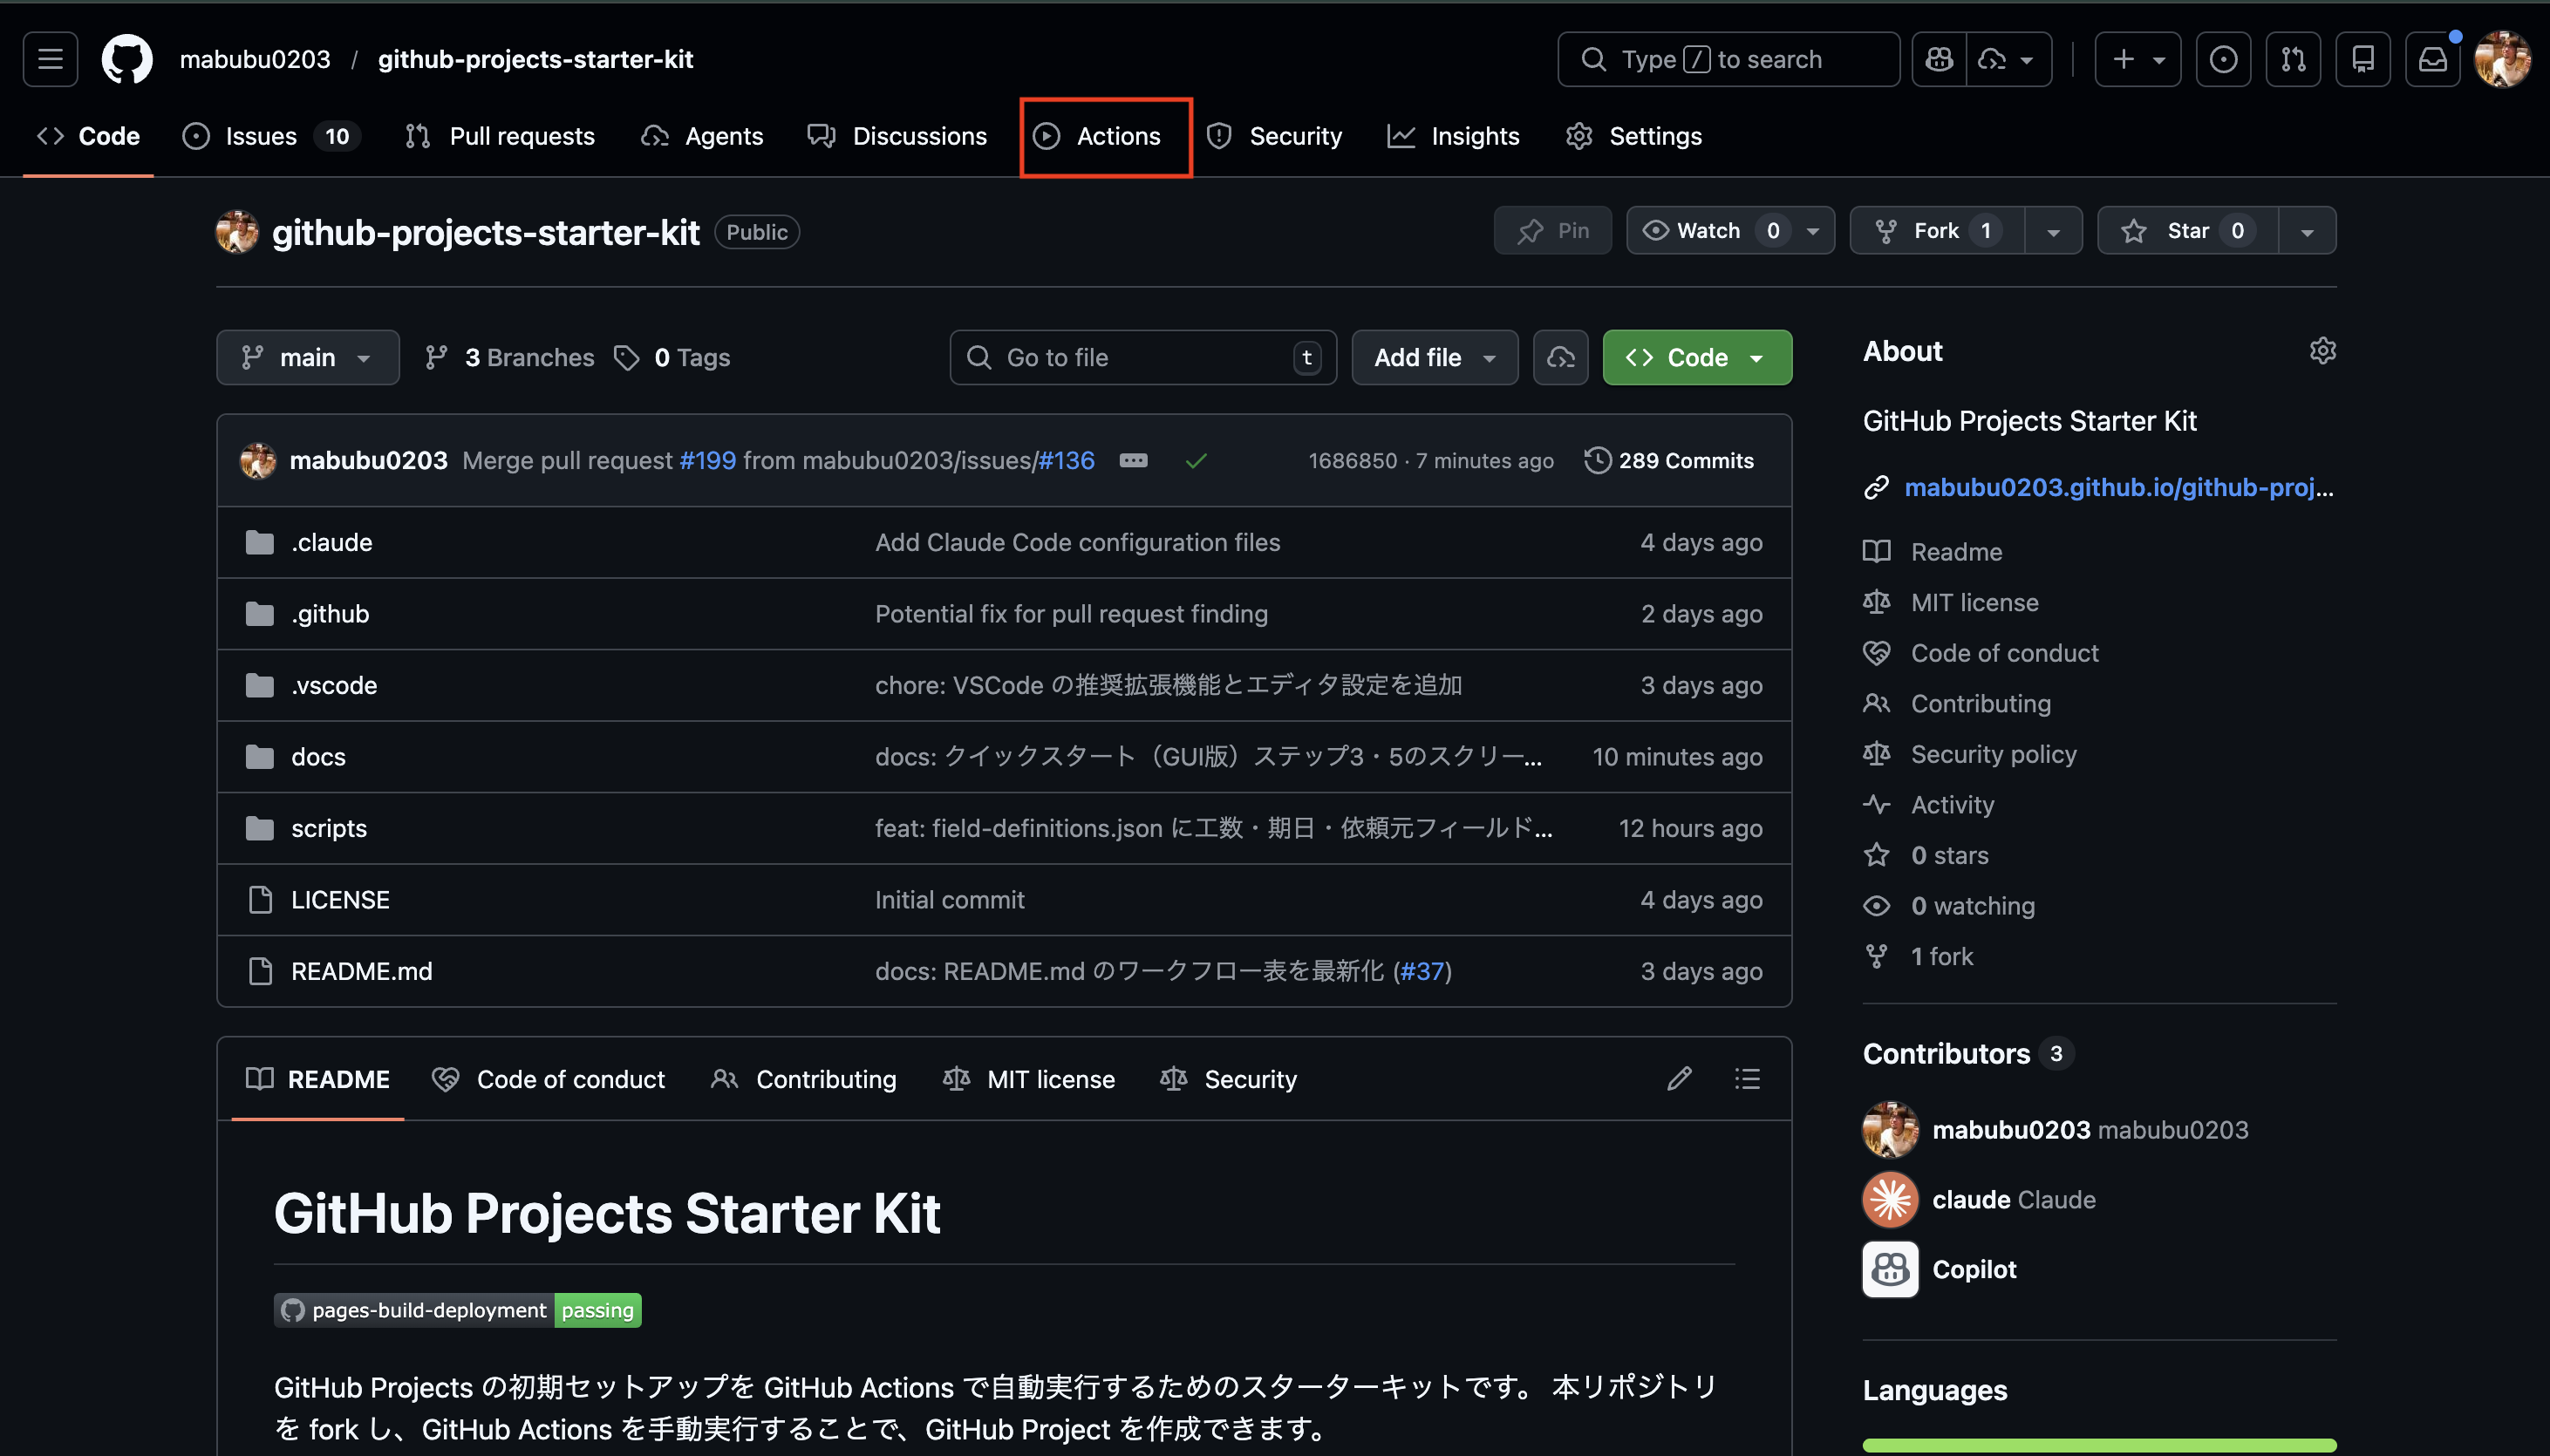The width and height of the screenshot is (2550, 1456).
Task: Go to GitHub home via Octocat logo
Action: tap(127, 59)
